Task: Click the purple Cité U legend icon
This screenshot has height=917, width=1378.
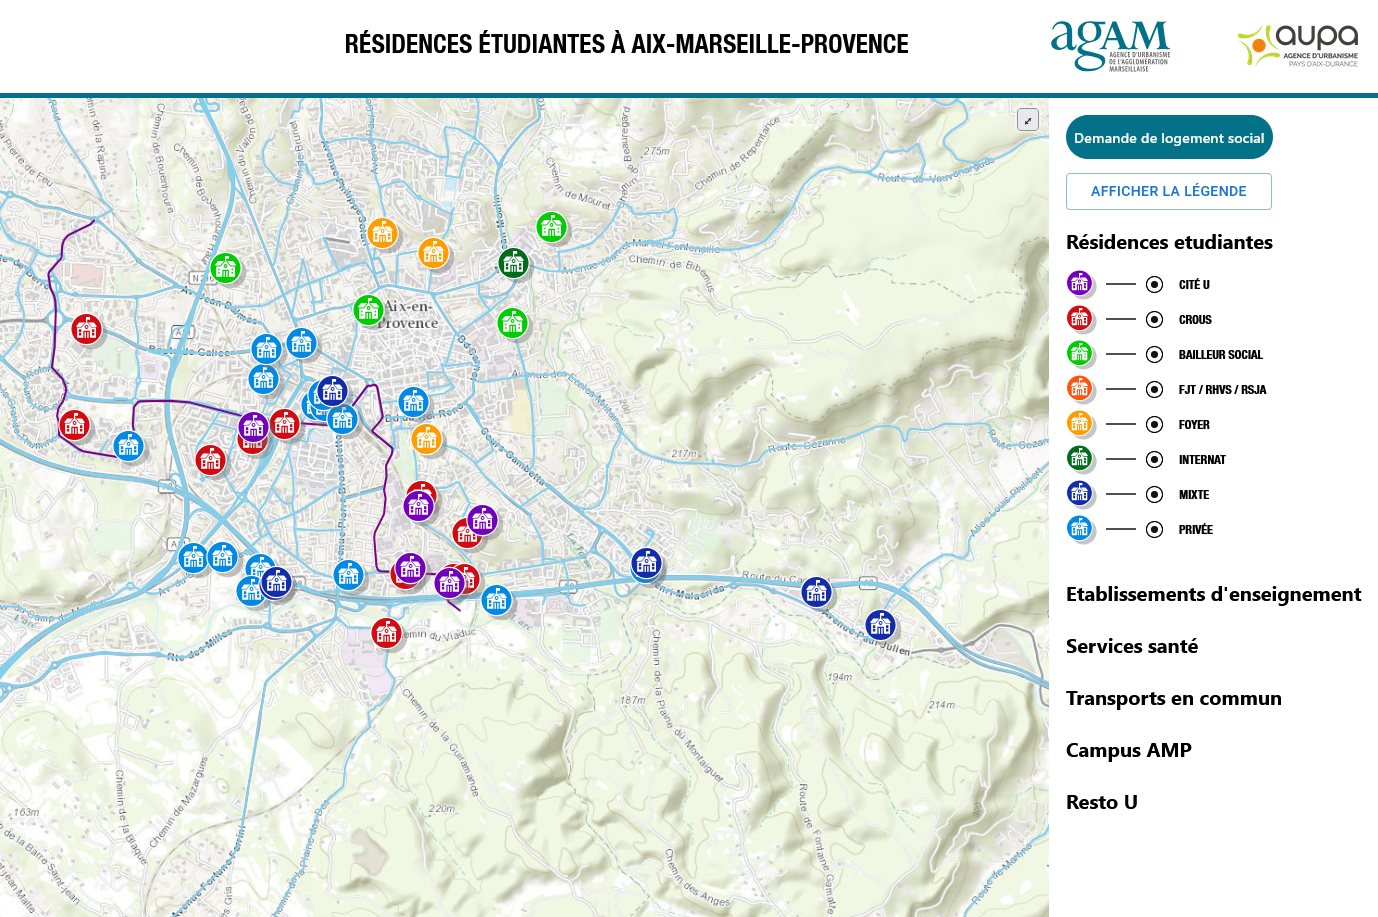Action: (1079, 283)
